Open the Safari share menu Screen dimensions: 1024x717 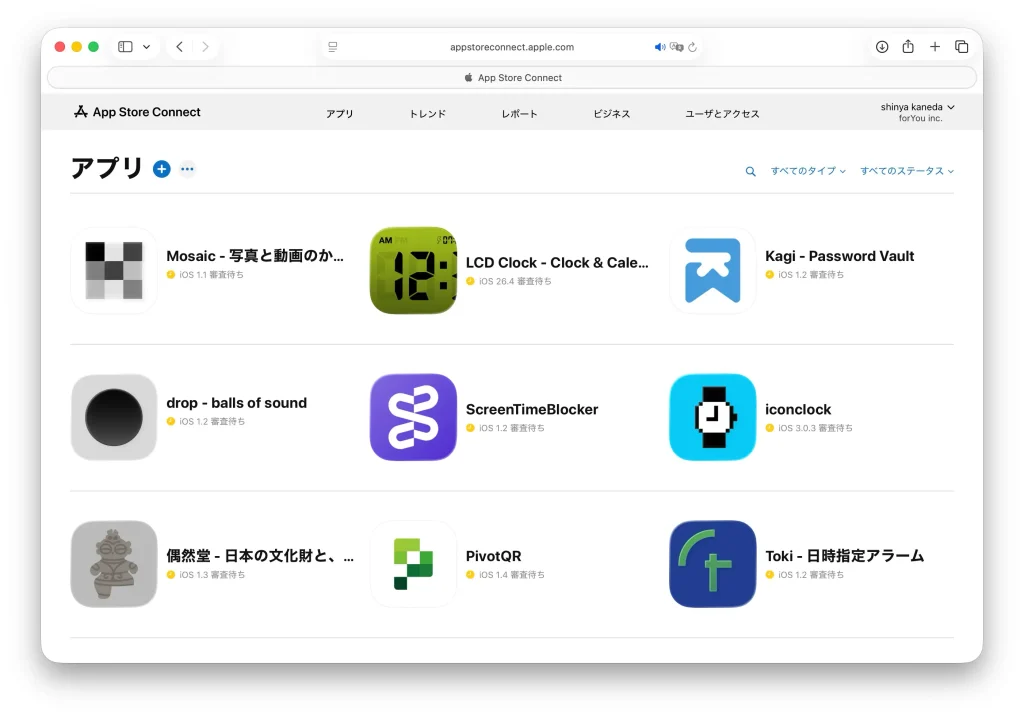point(908,46)
